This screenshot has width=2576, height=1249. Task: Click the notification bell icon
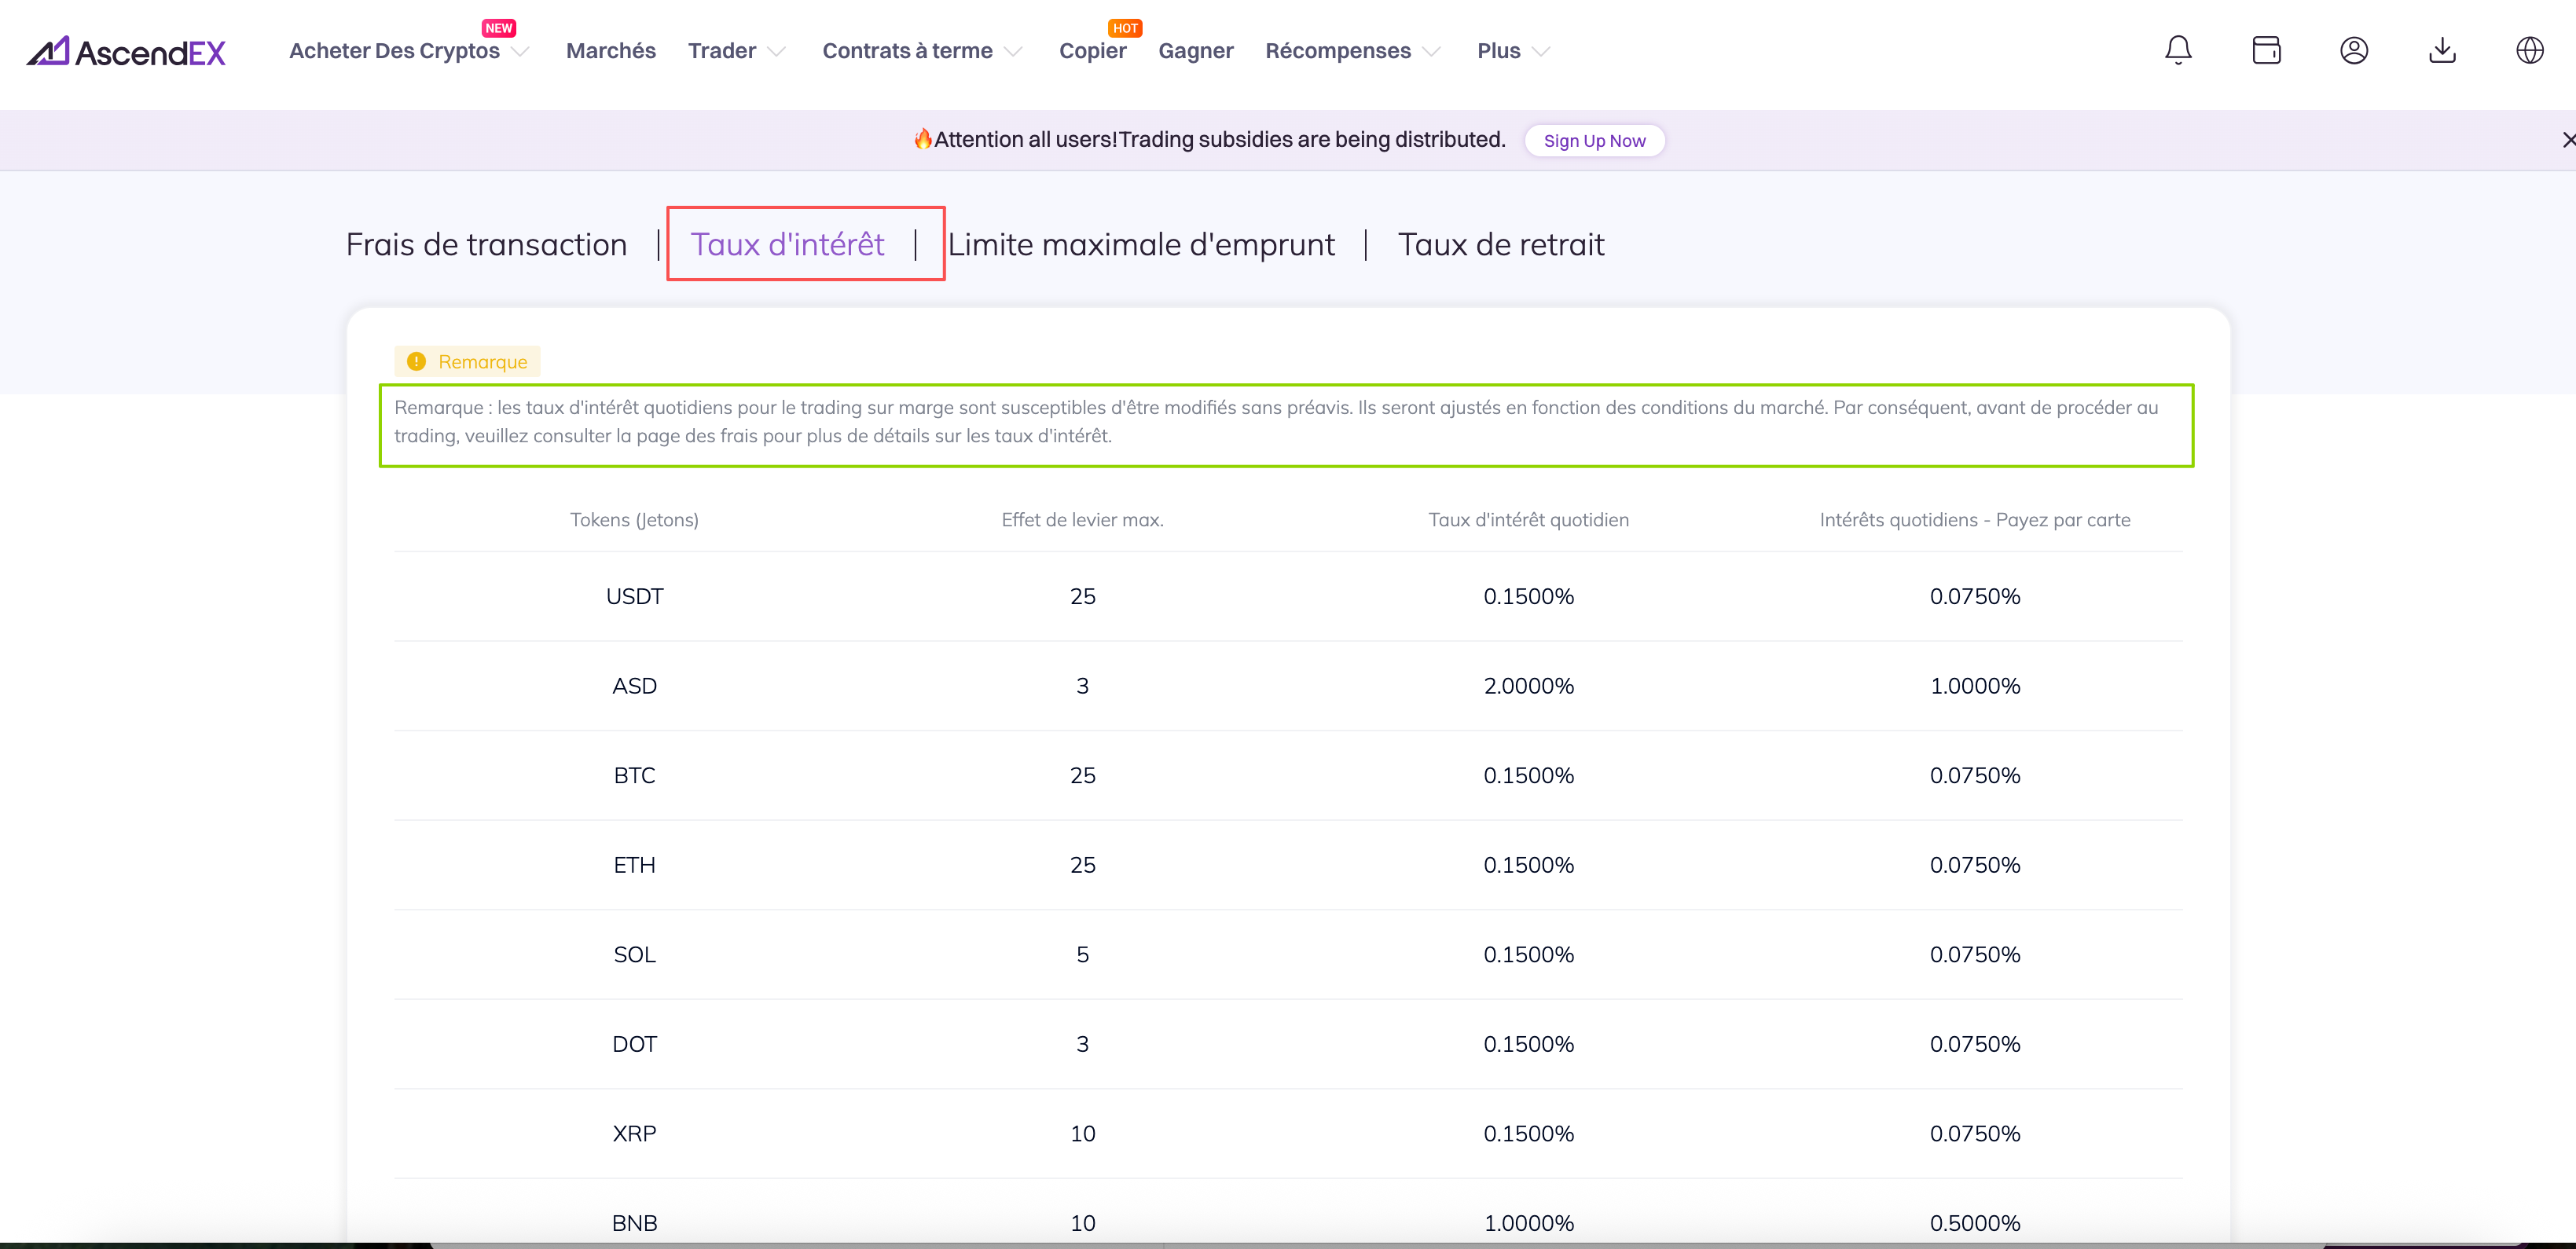2177,50
